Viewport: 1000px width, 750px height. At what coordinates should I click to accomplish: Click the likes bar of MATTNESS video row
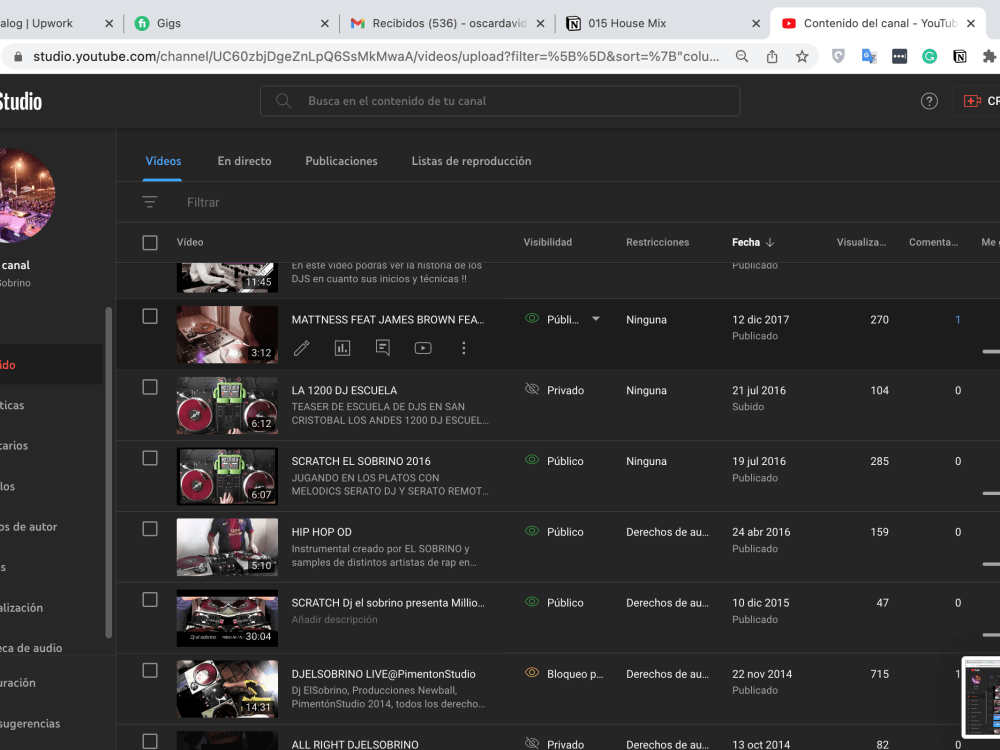tap(991, 351)
